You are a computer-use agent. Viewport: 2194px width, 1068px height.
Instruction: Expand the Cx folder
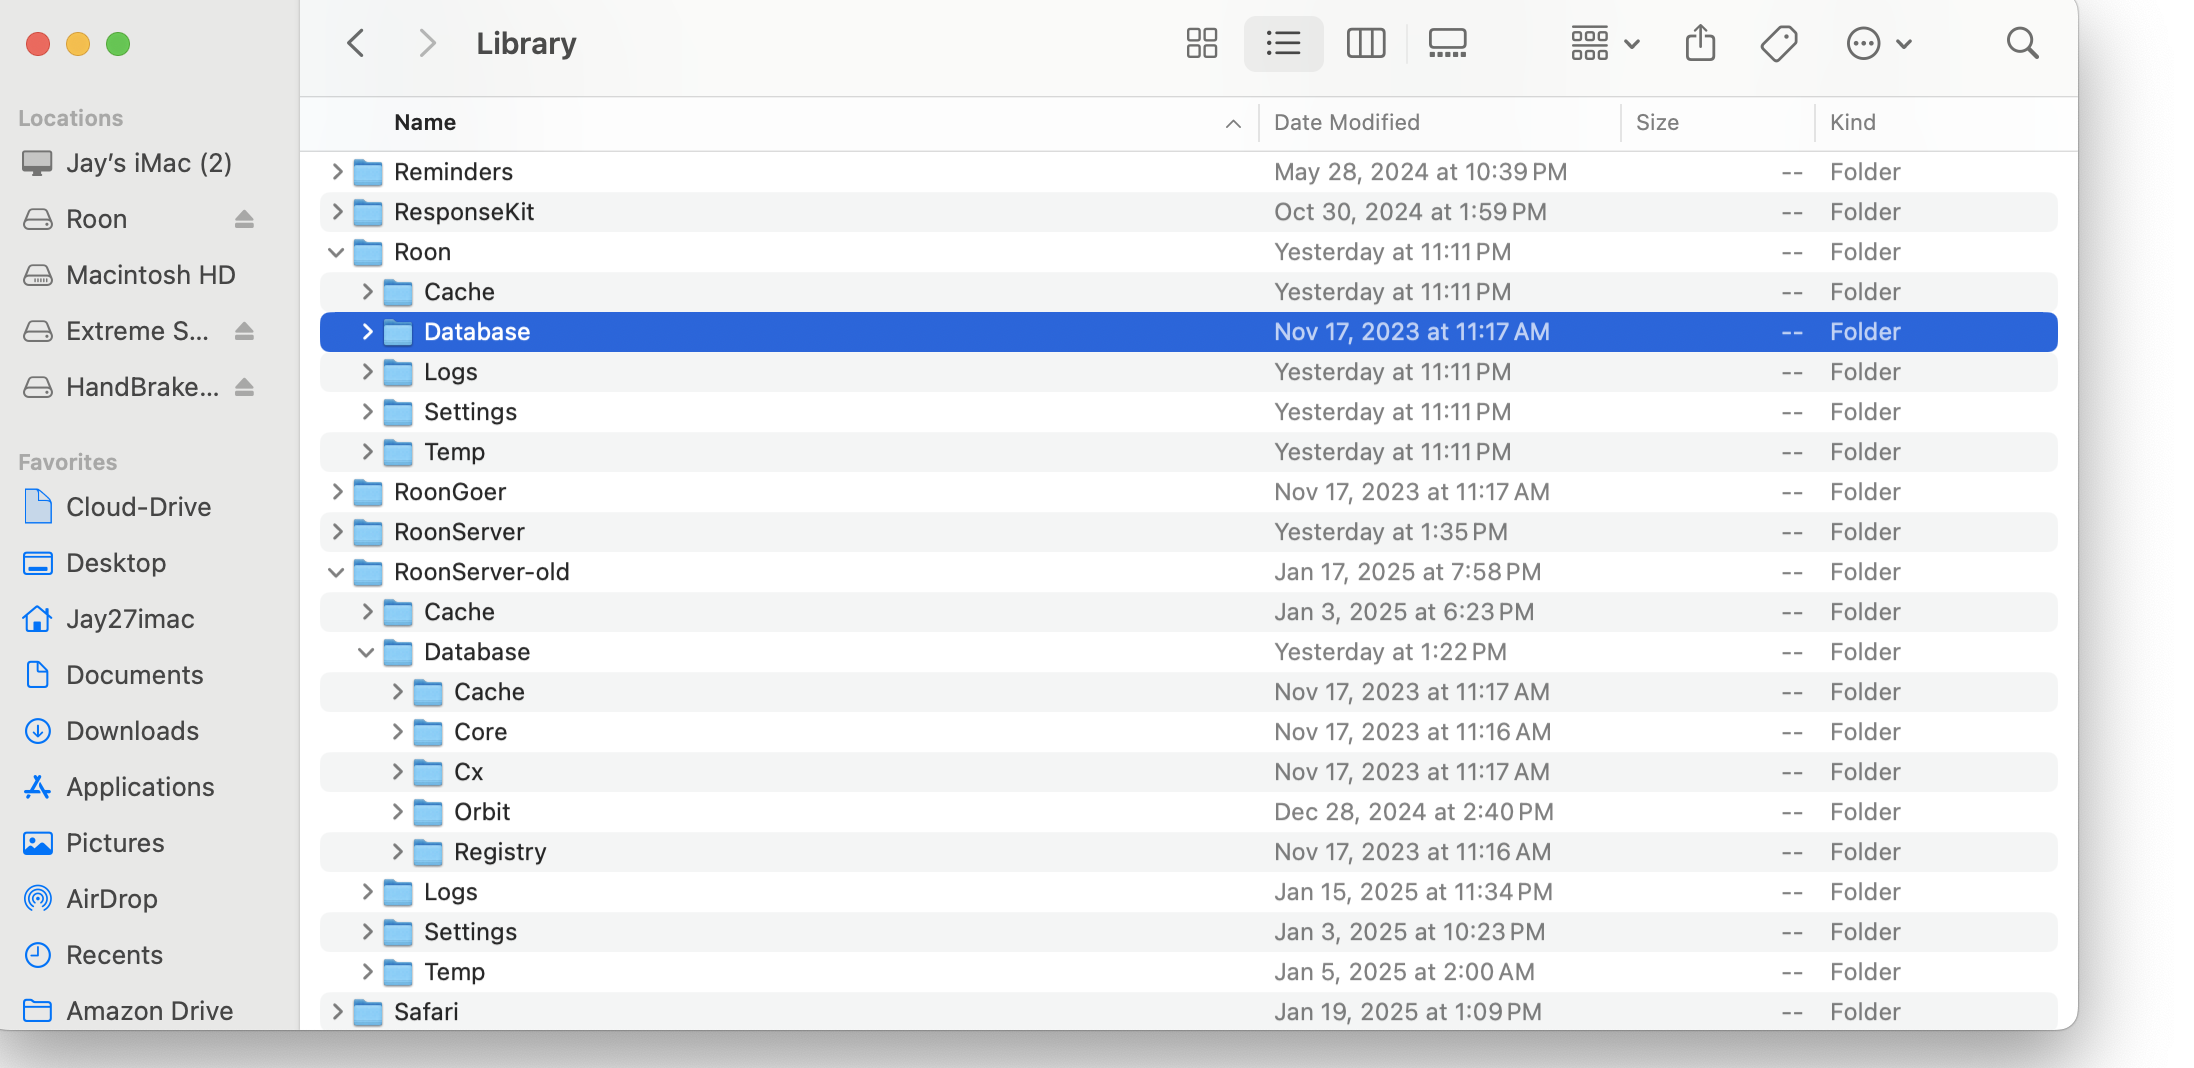point(397,772)
